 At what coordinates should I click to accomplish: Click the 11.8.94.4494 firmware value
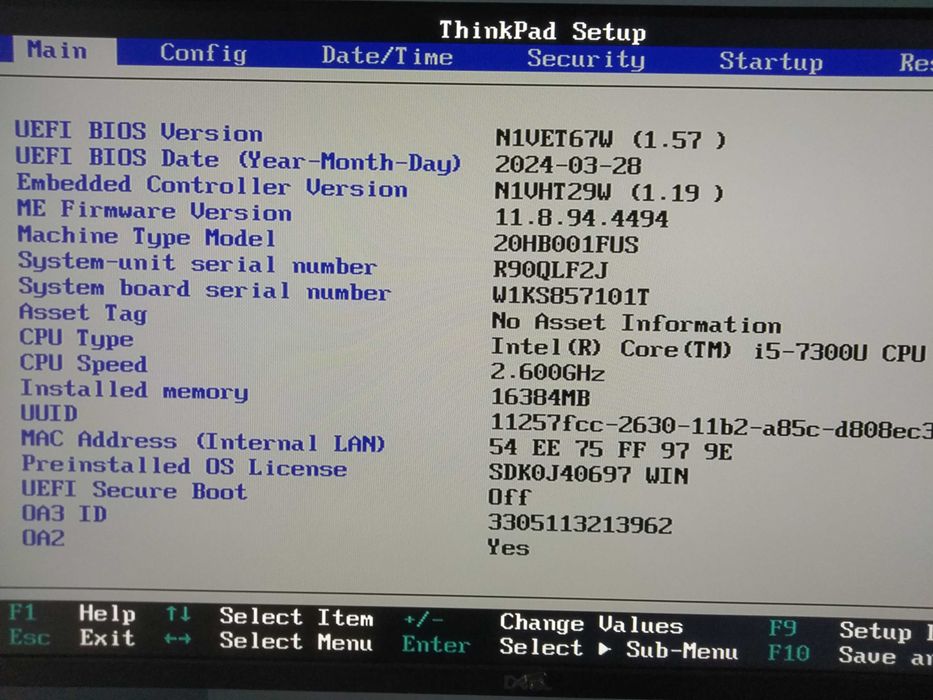click(581, 218)
